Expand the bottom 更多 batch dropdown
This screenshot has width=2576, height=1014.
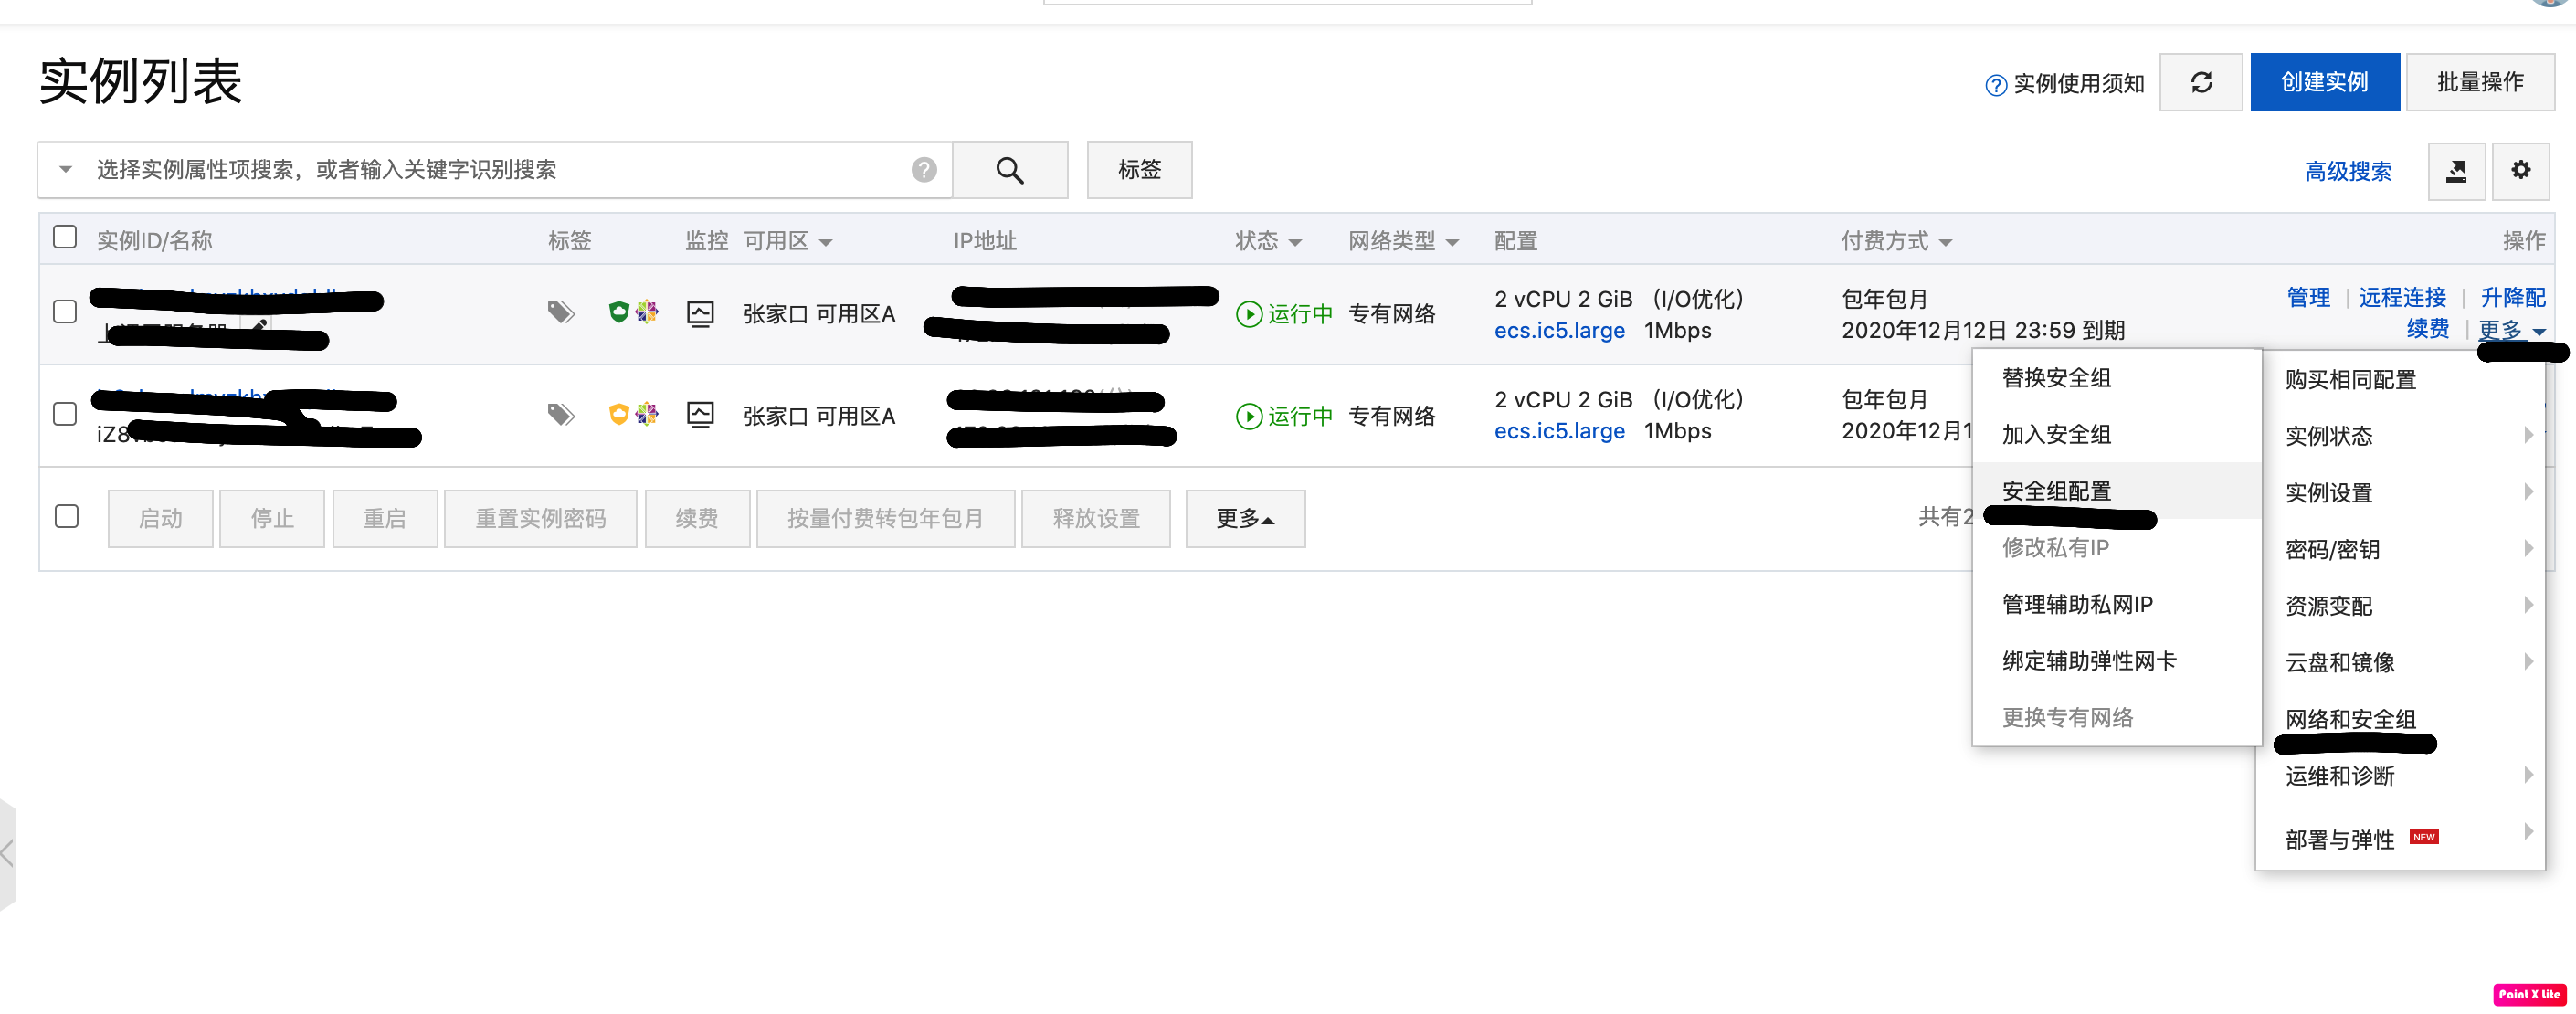point(1244,518)
